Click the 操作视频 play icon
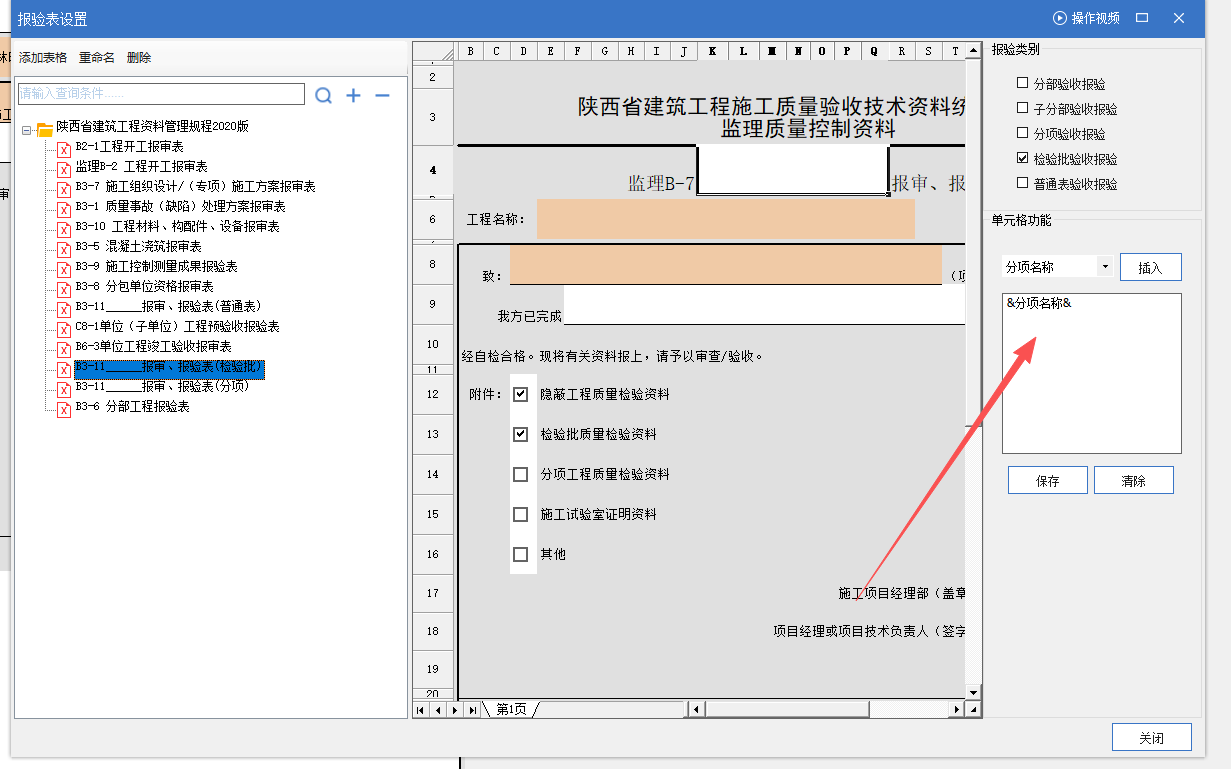The width and height of the screenshot is (1231, 769). (x=1060, y=18)
